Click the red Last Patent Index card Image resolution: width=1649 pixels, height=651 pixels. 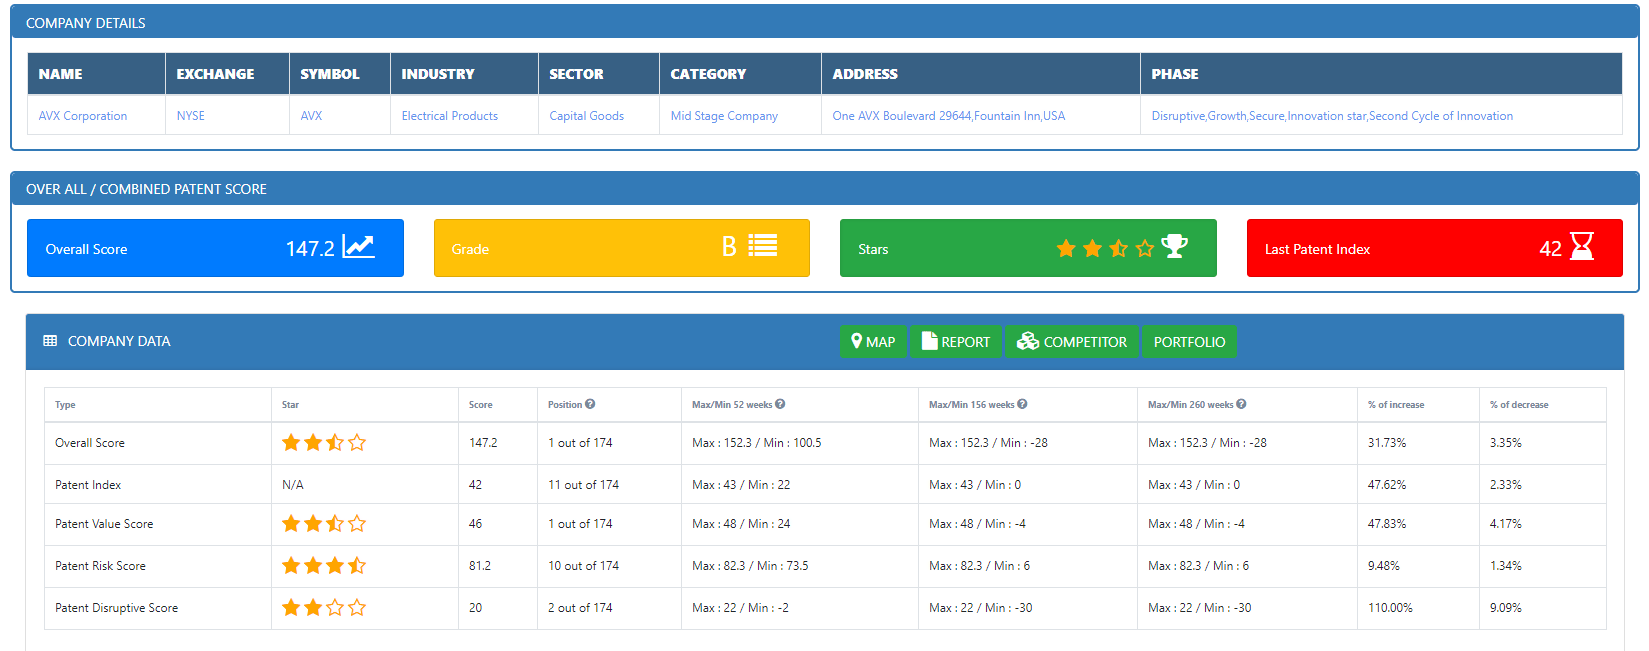click(1435, 248)
